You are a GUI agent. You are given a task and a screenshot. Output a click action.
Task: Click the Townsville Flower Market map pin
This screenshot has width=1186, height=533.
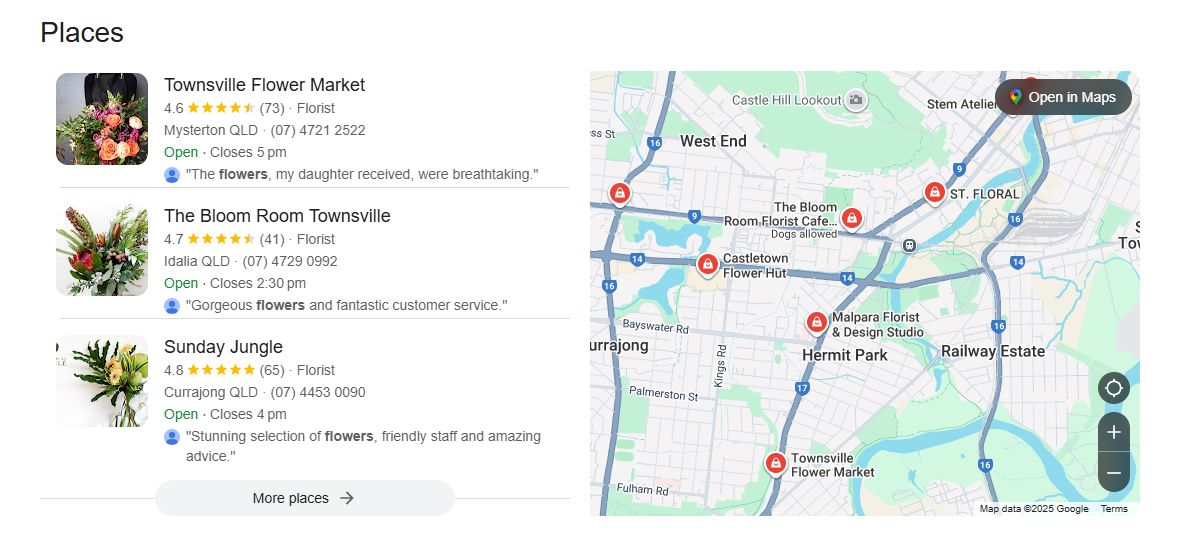click(775, 463)
